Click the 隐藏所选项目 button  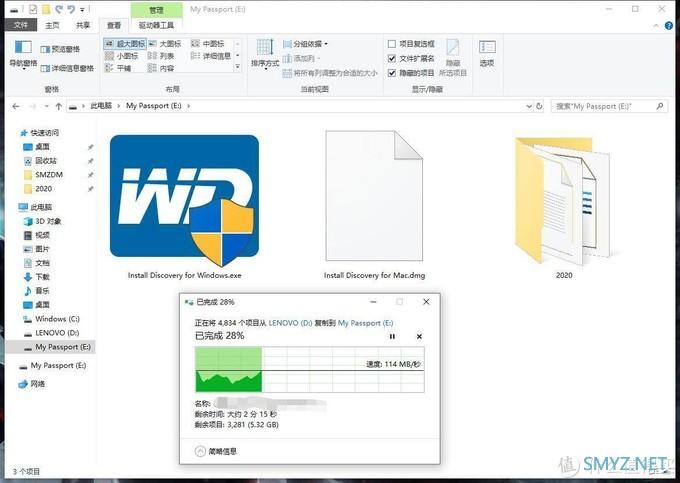(453, 58)
